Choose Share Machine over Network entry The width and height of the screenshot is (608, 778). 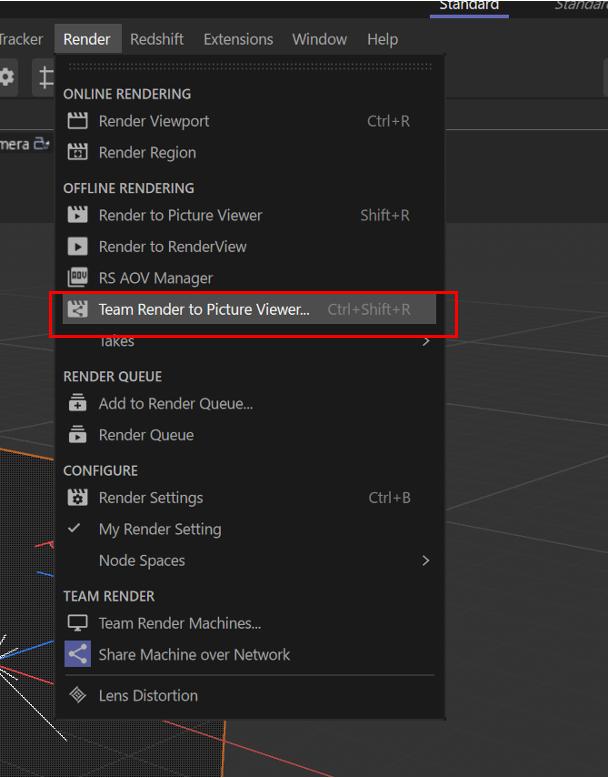click(249, 654)
